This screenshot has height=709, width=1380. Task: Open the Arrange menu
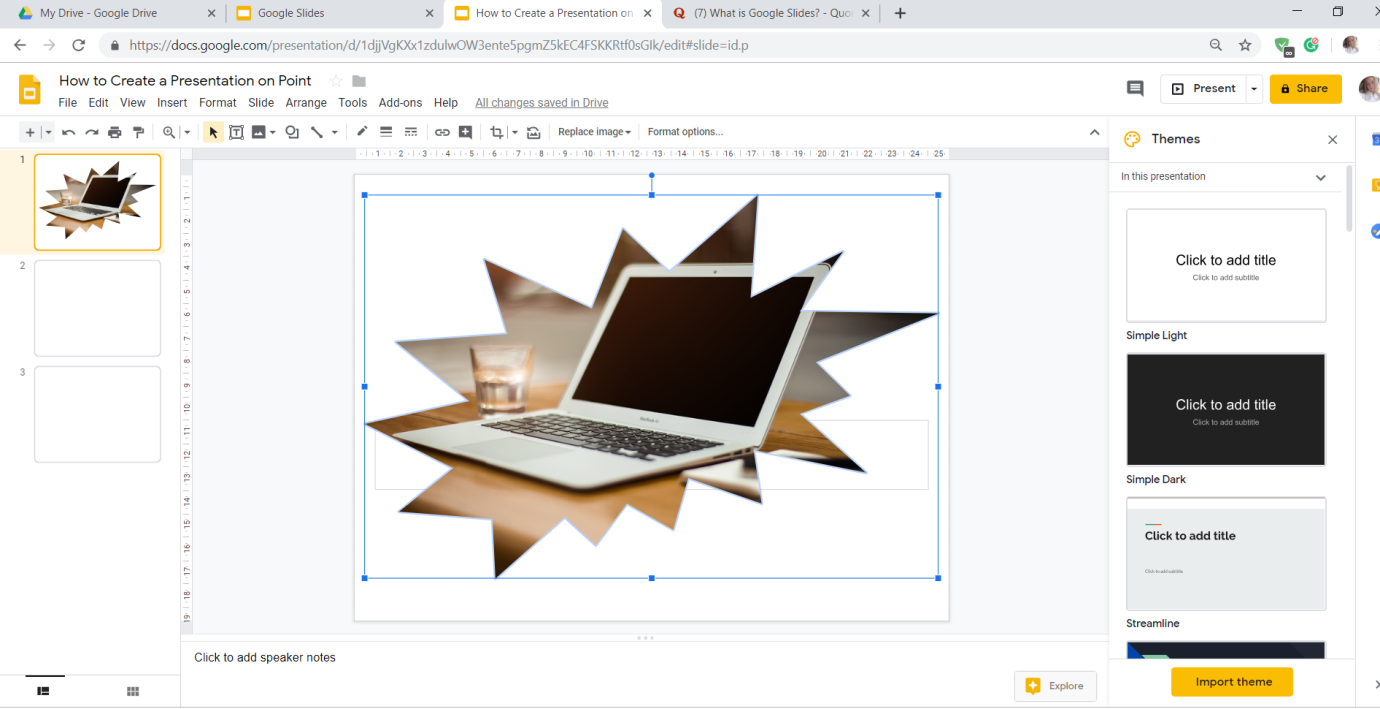click(306, 103)
